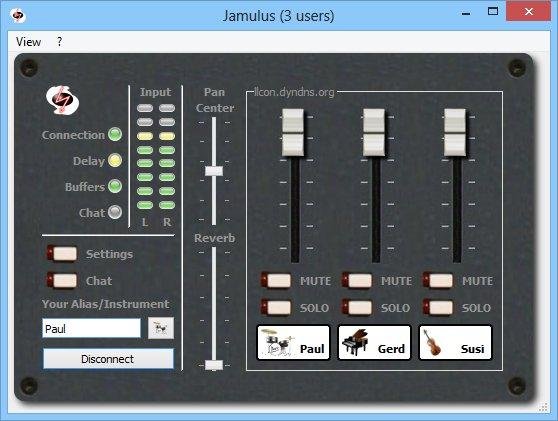
Task: Click the drum kit icon next to Paul
Action: pyautogui.click(x=277, y=342)
